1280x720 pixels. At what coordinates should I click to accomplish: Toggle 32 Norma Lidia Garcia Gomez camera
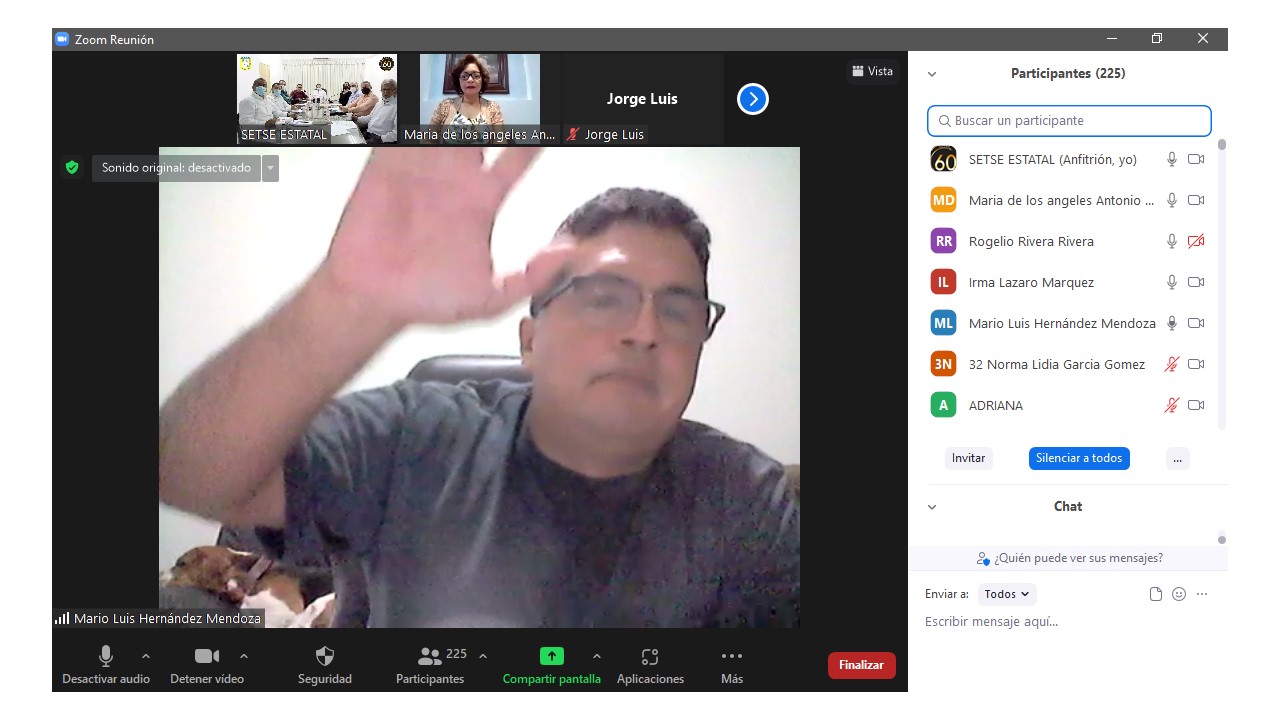(1196, 364)
